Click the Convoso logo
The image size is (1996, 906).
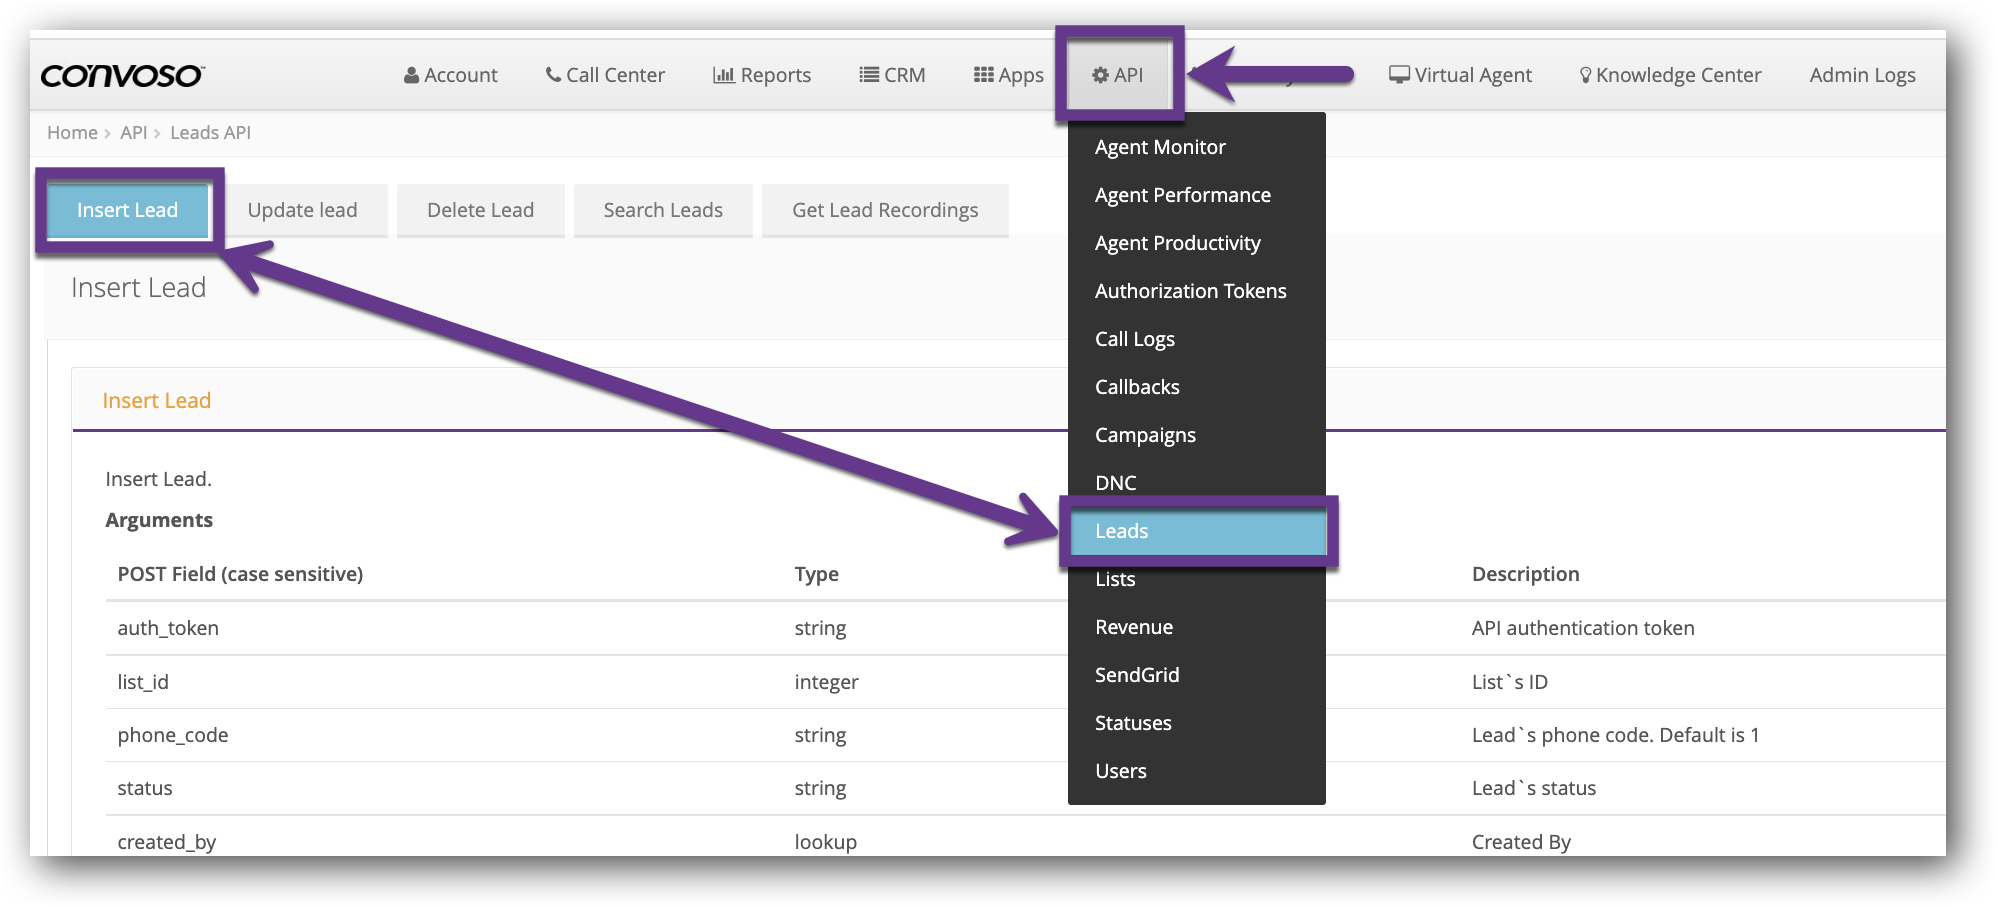123,76
